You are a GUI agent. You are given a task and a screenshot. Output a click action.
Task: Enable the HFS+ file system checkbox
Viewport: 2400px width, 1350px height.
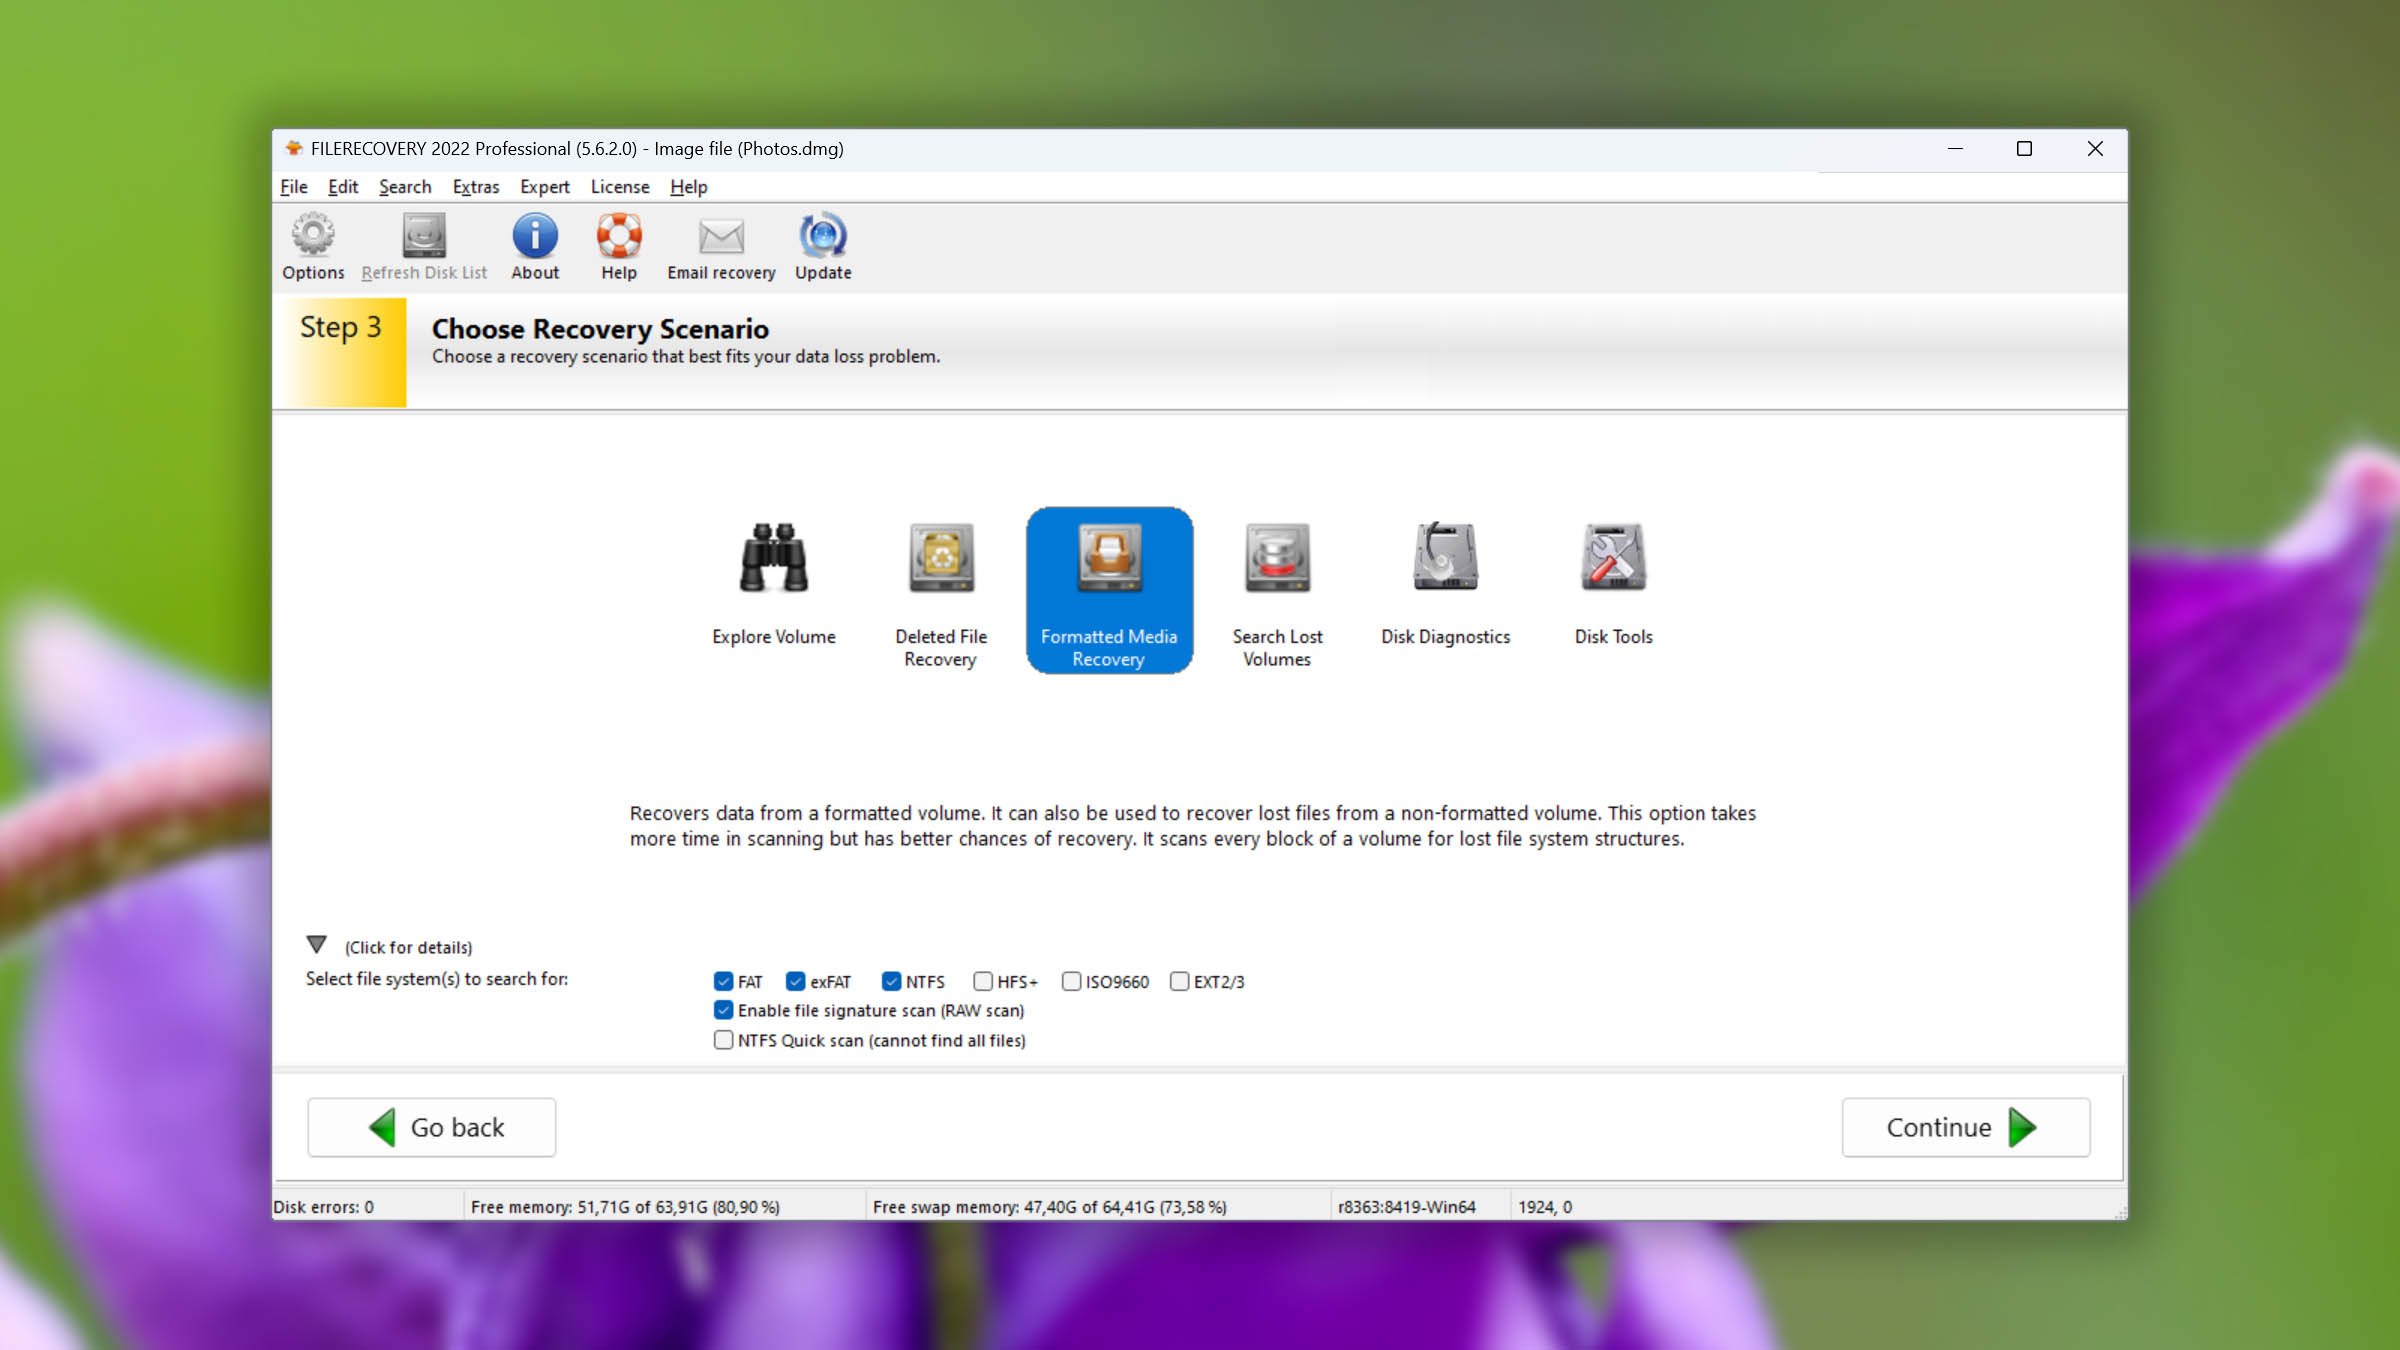[983, 981]
